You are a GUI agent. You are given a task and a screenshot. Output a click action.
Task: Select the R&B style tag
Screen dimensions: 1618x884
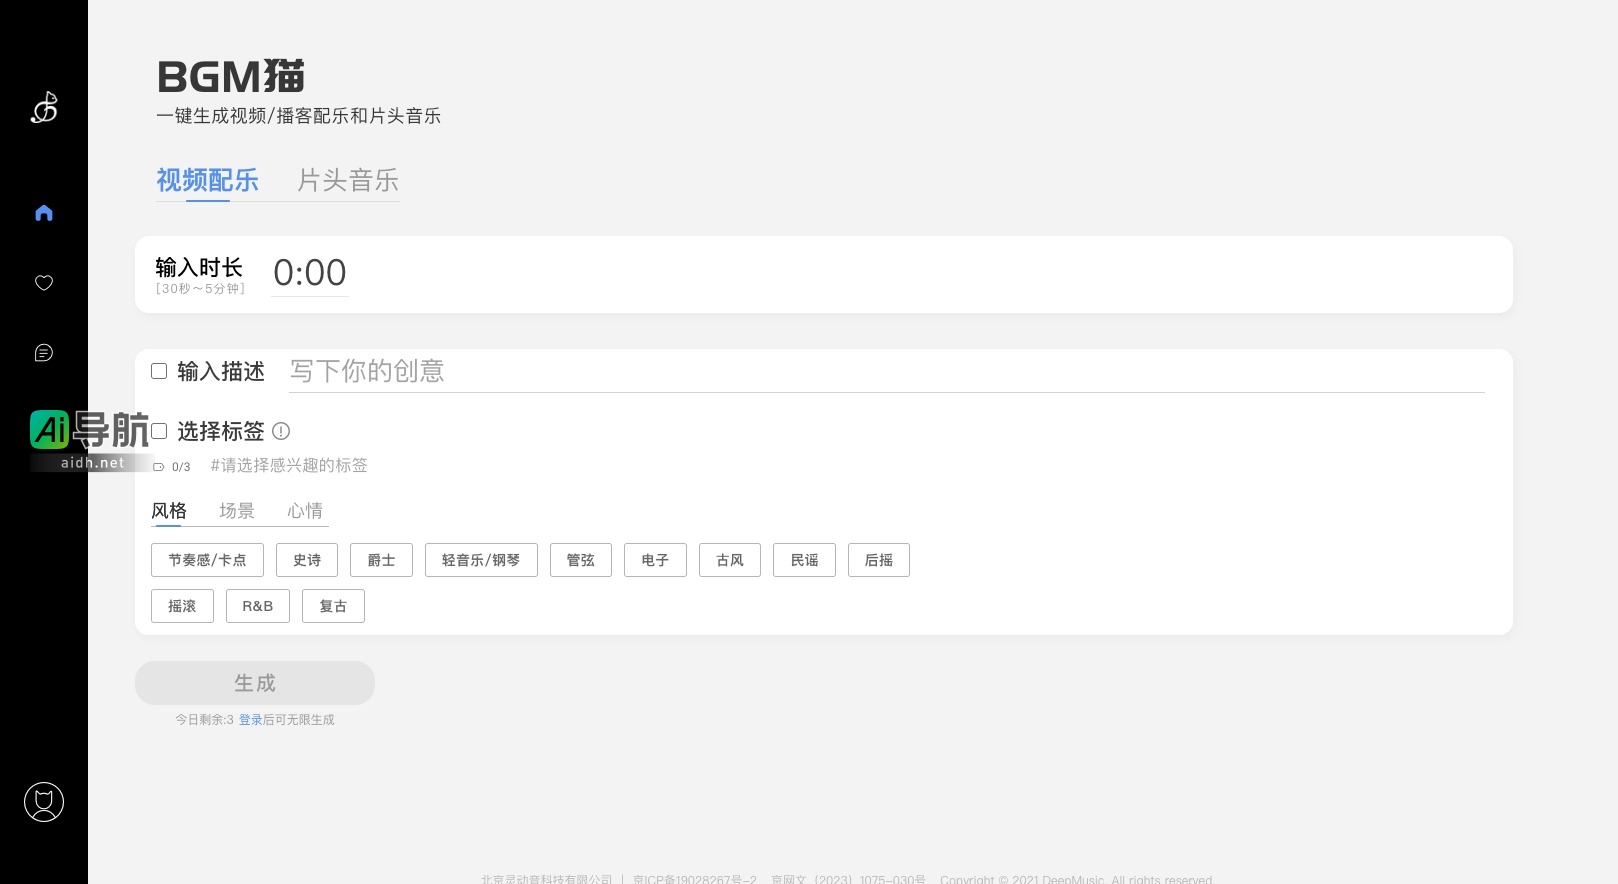257,606
